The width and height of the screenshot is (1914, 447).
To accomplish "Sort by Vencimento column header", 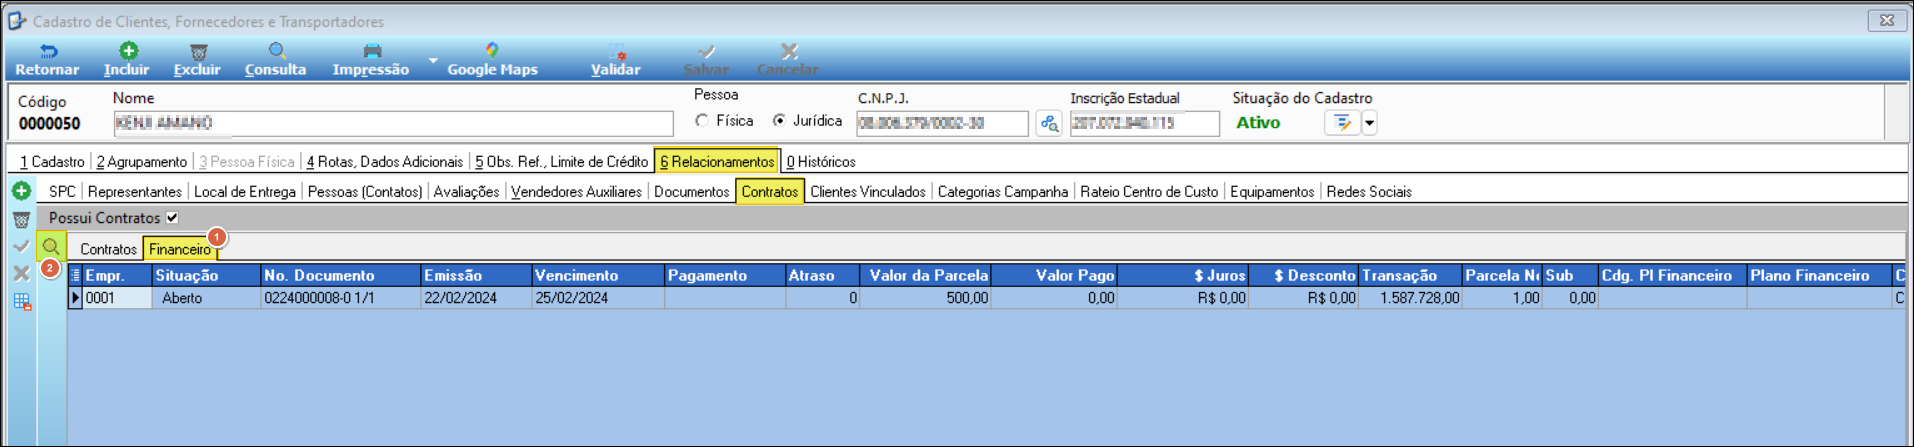I will click(598, 275).
